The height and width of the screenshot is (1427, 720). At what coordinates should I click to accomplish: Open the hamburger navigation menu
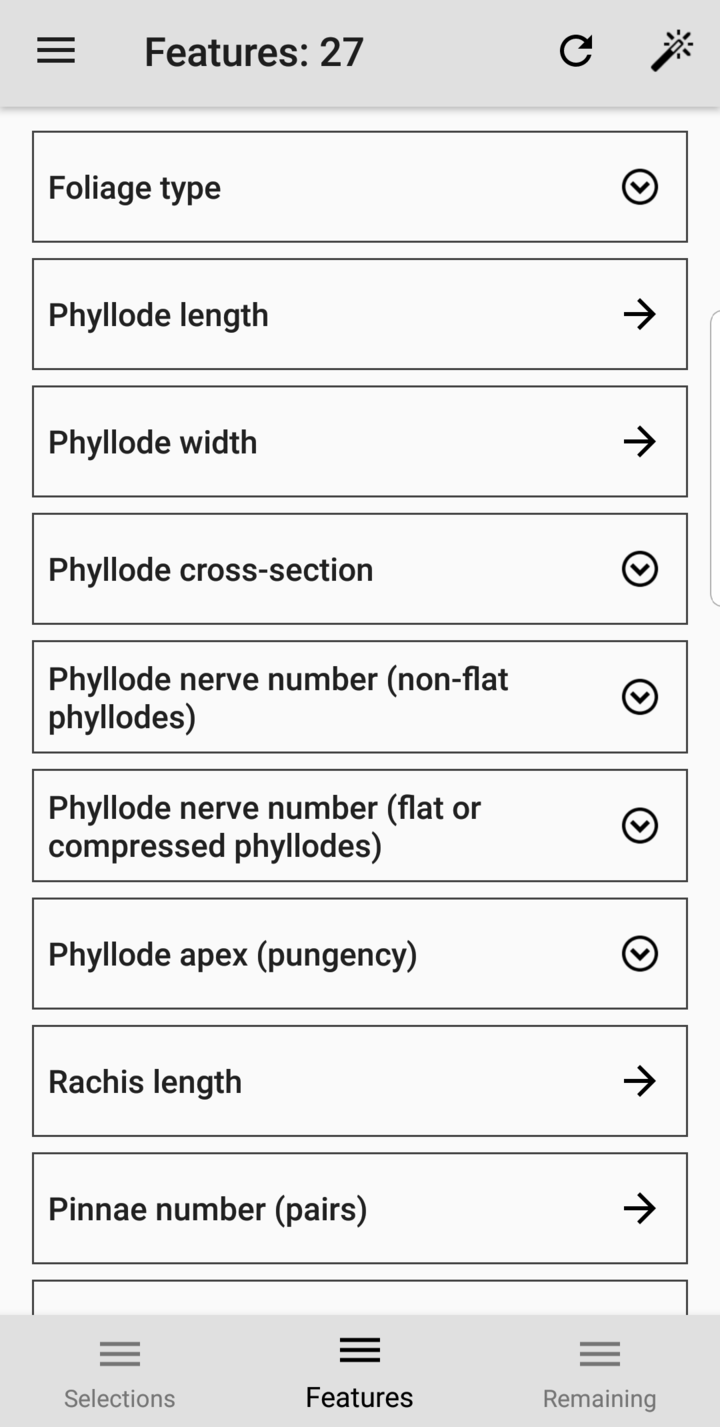(x=56, y=51)
